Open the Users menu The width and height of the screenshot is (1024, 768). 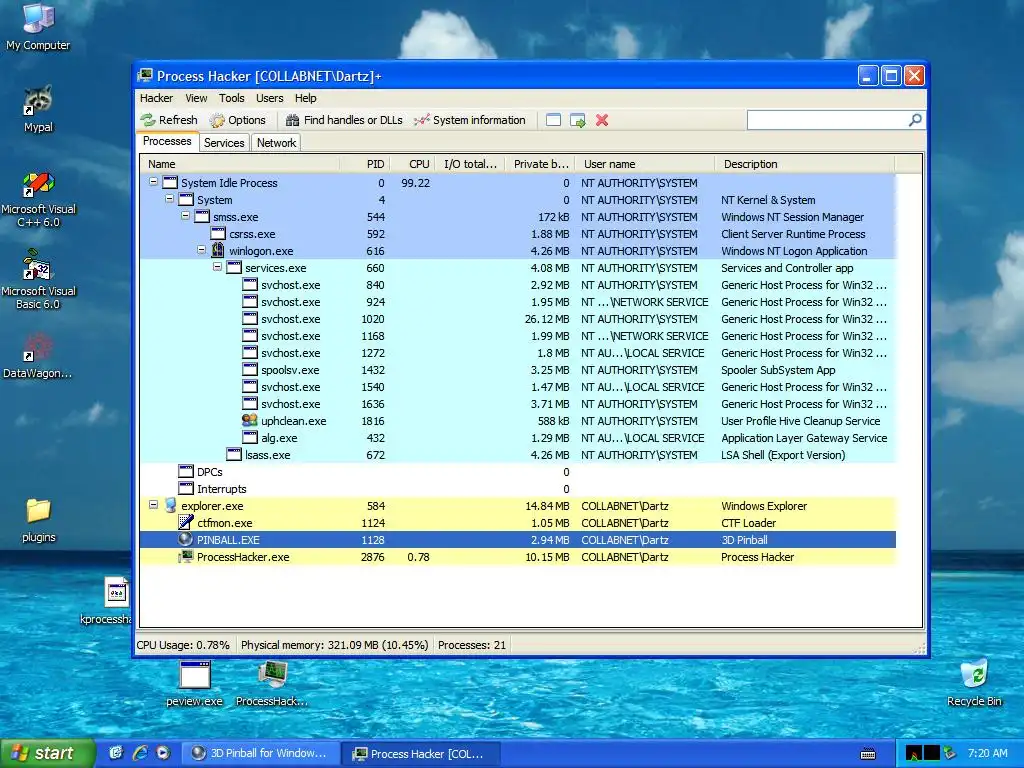pos(270,98)
